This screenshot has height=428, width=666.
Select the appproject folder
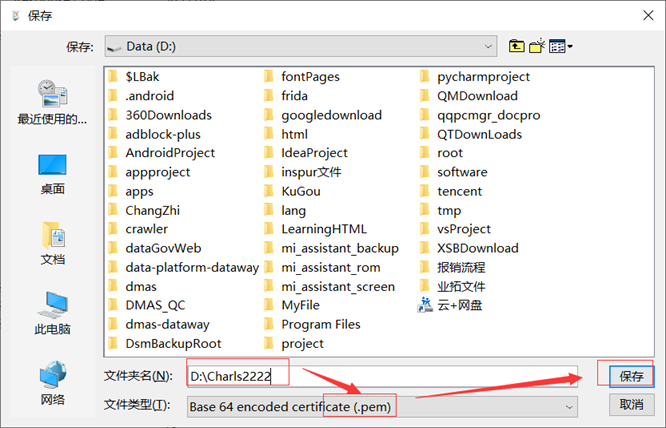click(150, 172)
